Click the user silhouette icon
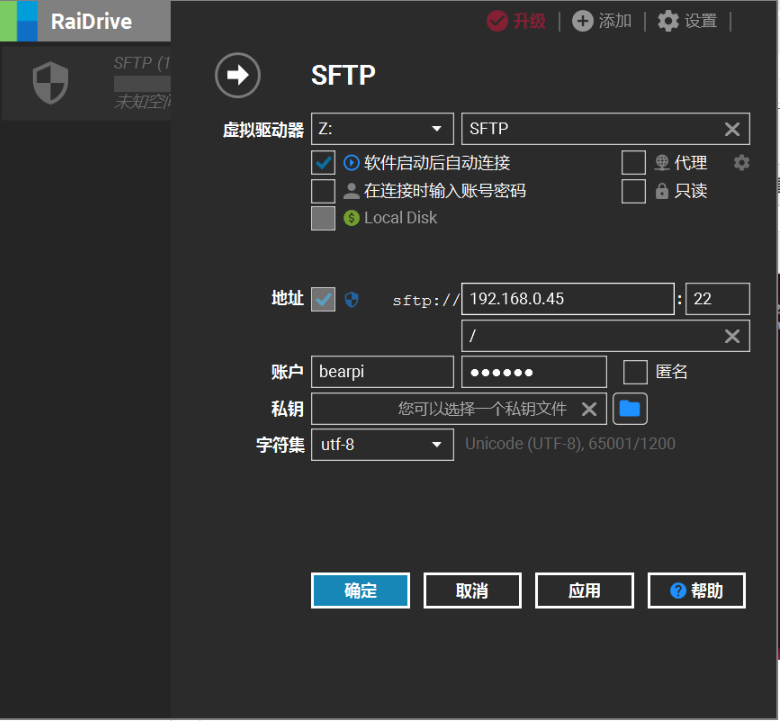780x721 pixels. (351, 191)
